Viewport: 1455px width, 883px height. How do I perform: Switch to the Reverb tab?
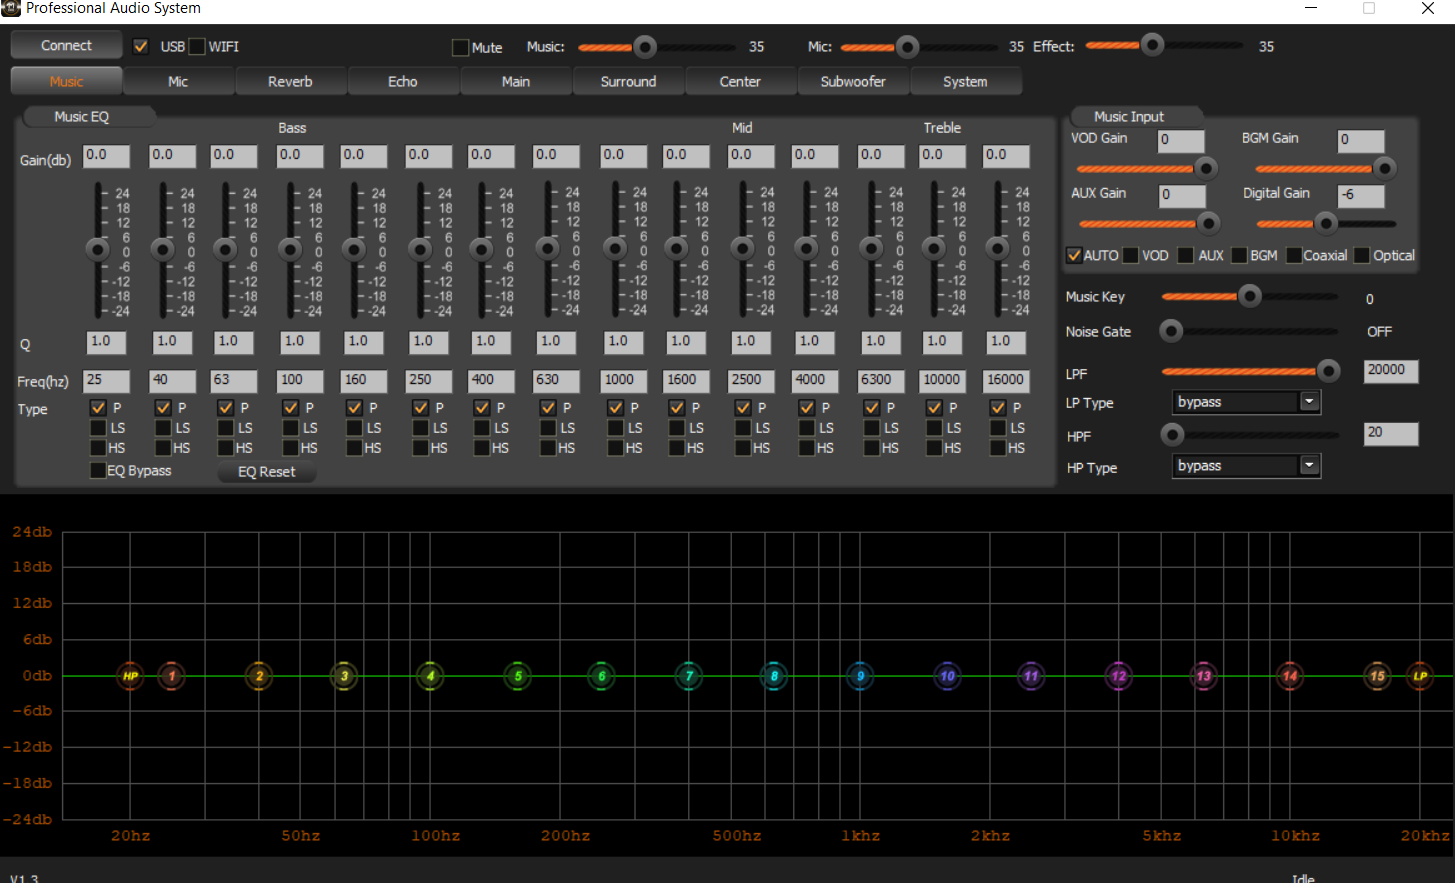click(290, 81)
